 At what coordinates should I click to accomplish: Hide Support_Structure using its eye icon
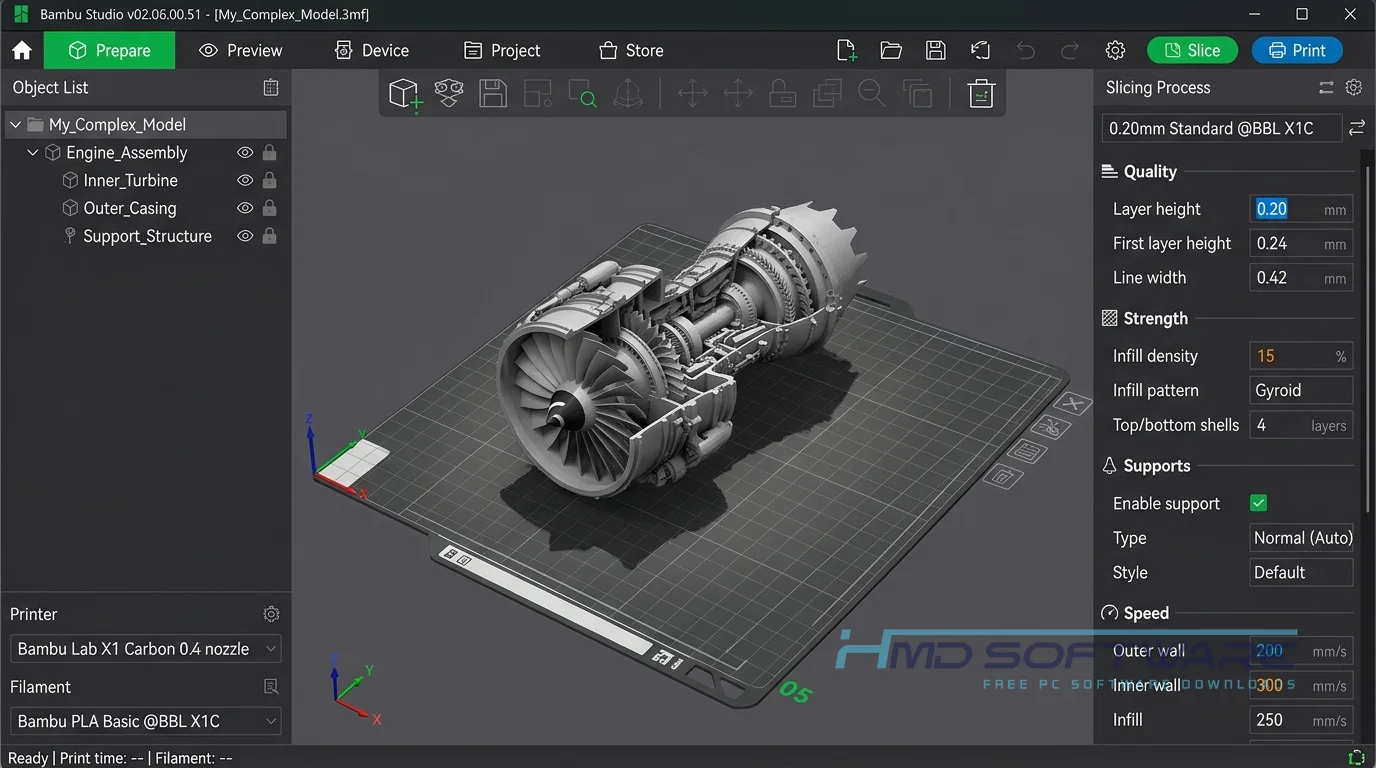pyautogui.click(x=245, y=236)
